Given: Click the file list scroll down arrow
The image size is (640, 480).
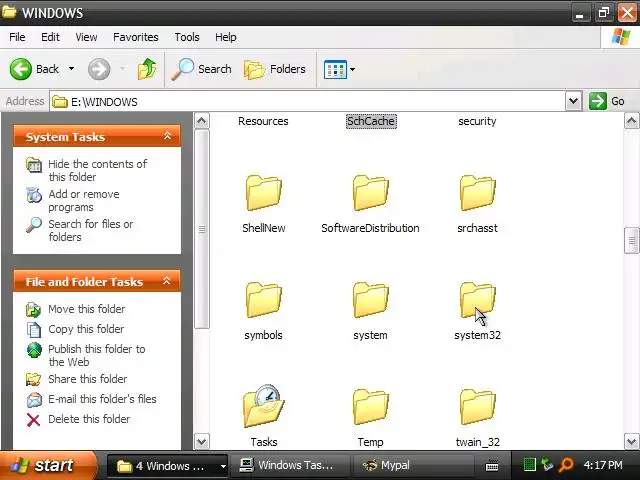Looking at the screenshot, I should point(631,442).
